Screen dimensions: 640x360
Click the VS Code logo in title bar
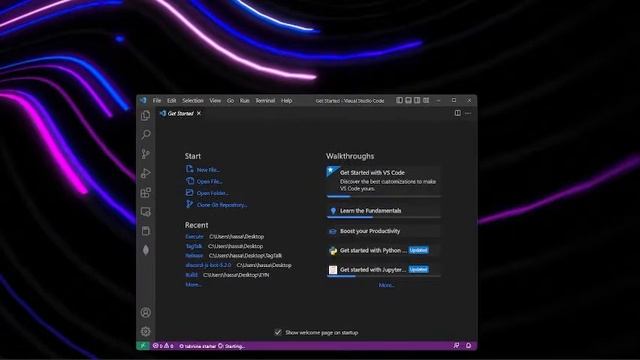coord(143,100)
